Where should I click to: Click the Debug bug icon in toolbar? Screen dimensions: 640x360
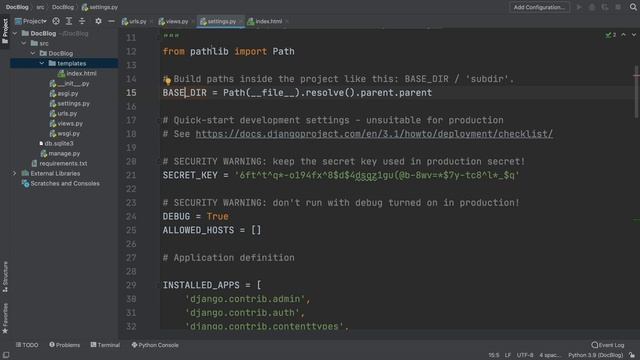[592, 7]
